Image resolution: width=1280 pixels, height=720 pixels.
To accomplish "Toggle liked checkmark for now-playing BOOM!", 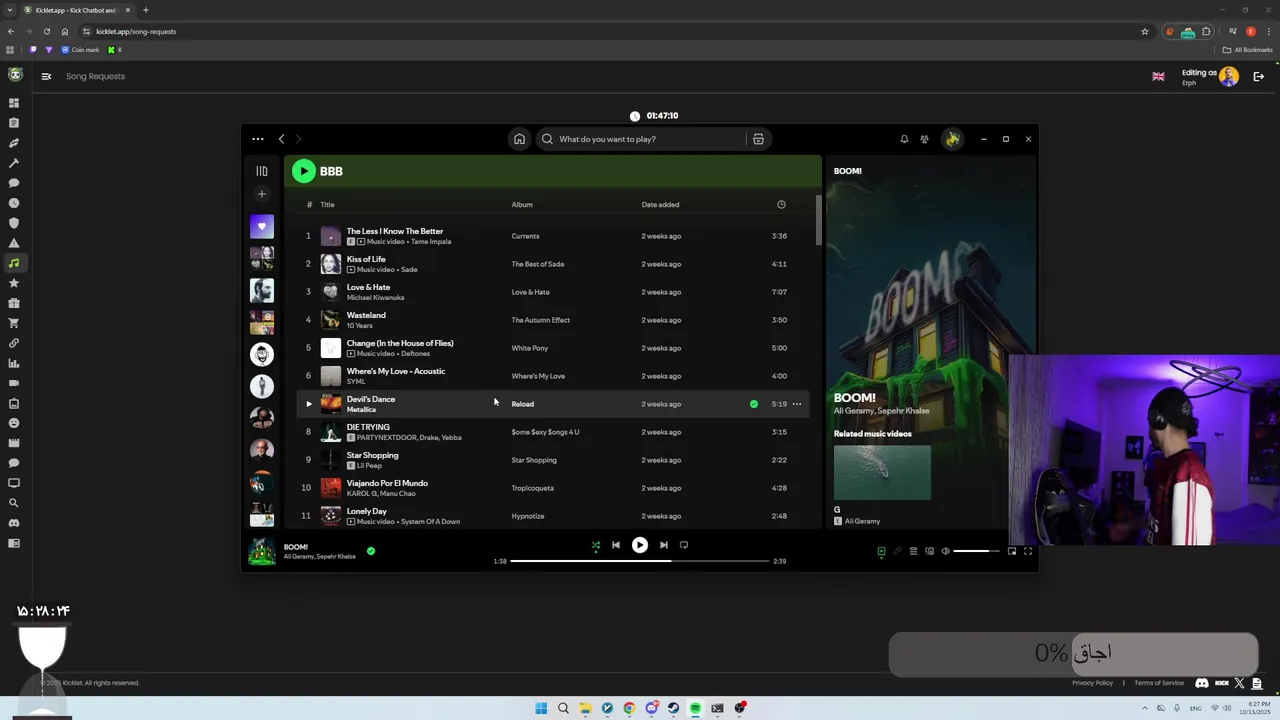I will click(x=371, y=551).
